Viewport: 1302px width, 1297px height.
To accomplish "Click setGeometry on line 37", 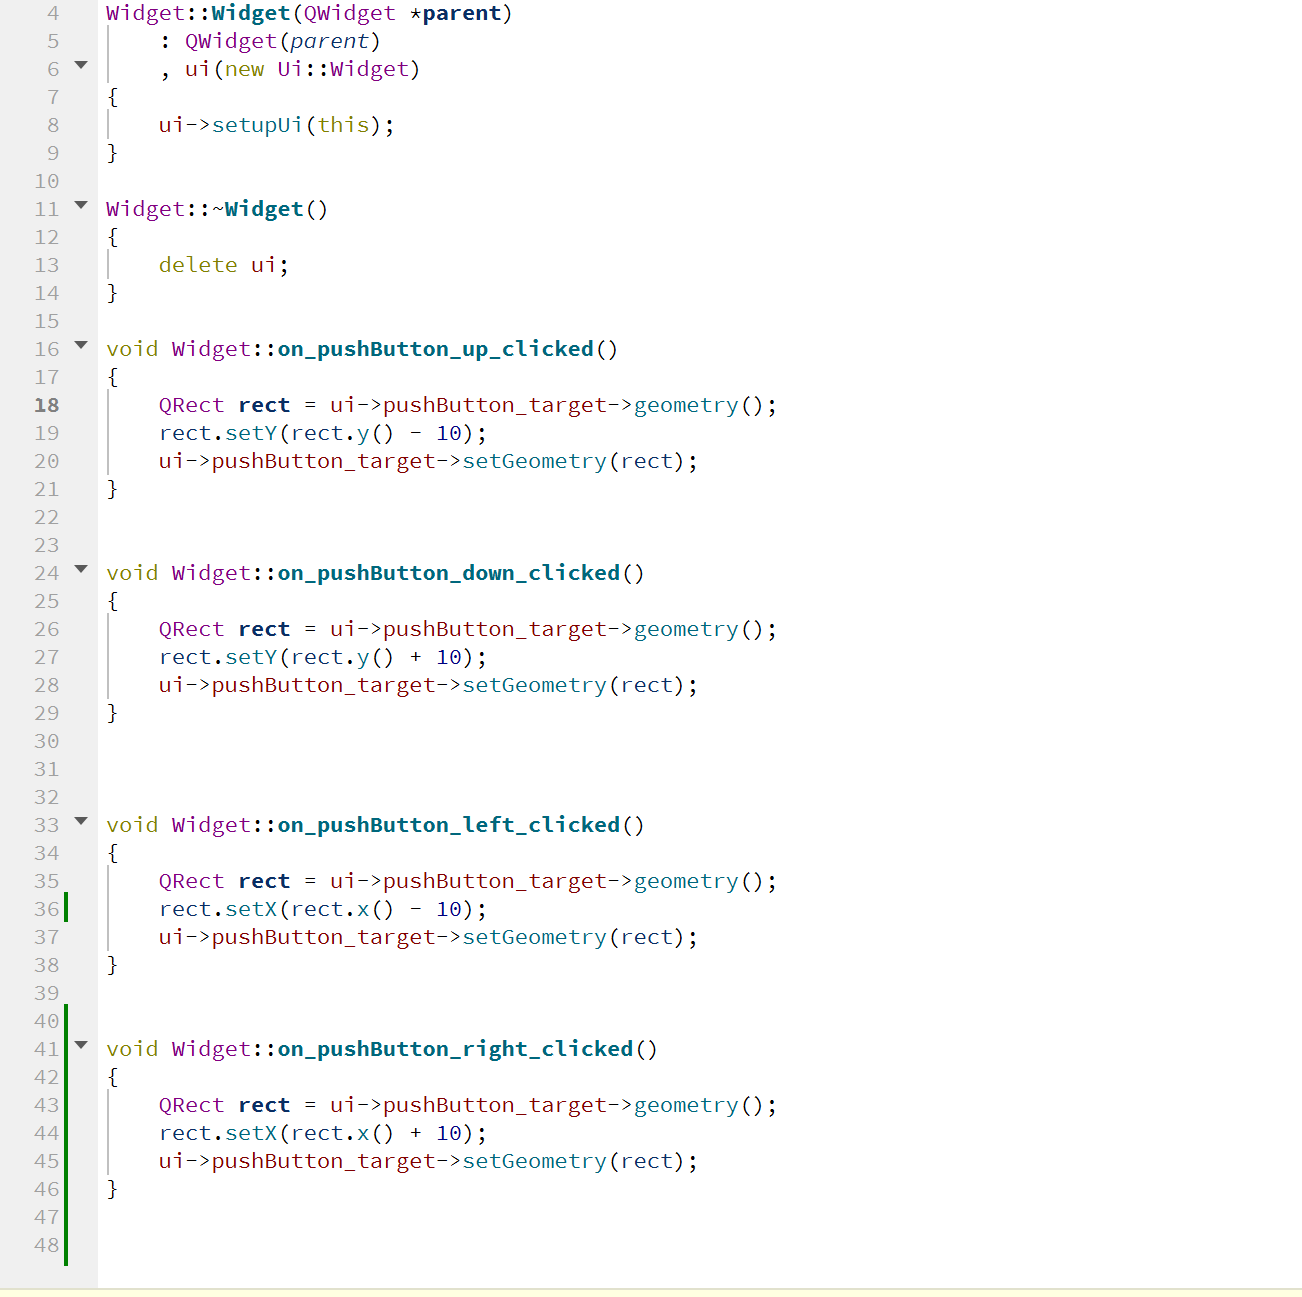I will click(x=534, y=937).
